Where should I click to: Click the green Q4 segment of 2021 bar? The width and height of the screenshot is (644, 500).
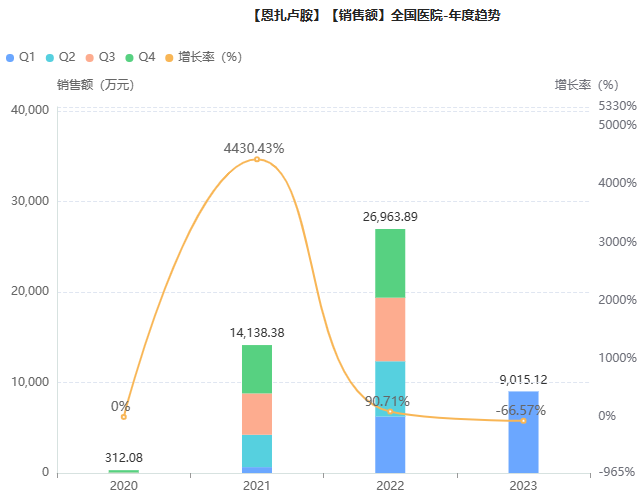pyautogui.click(x=257, y=369)
